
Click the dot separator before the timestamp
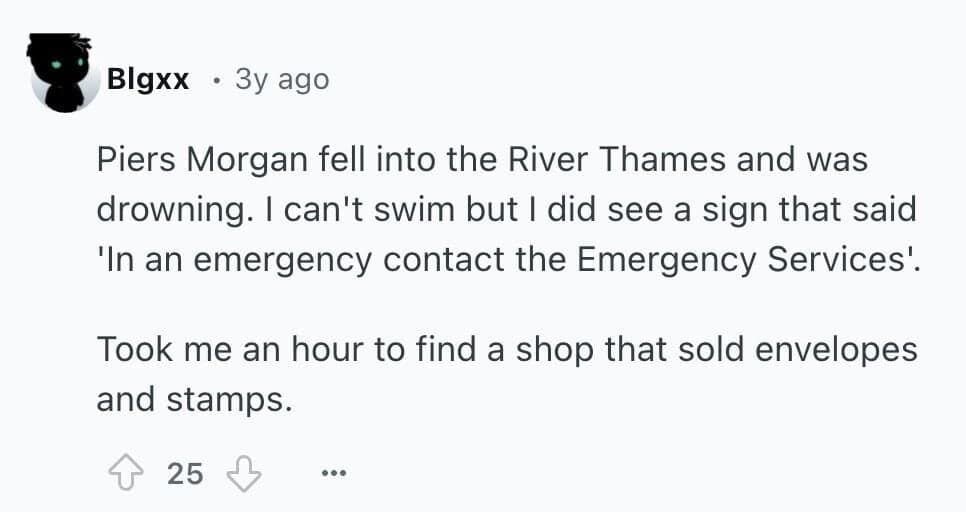[x=215, y=80]
